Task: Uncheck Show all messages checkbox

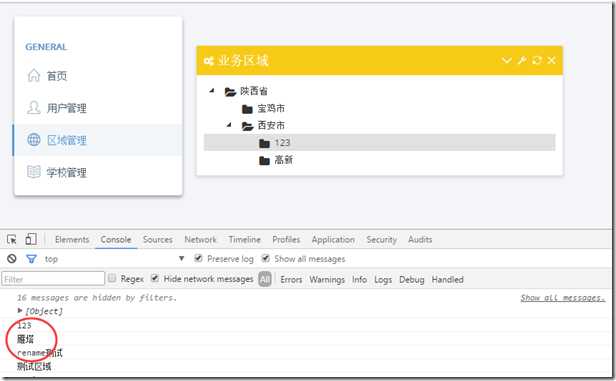Action: coord(266,258)
